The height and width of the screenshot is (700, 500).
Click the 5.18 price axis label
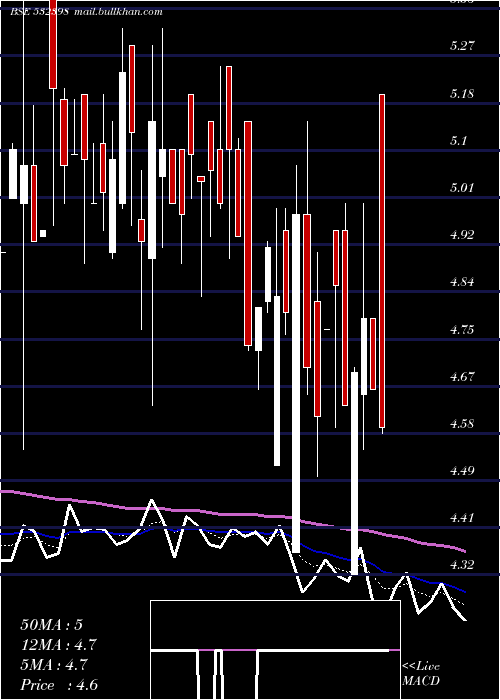point(462,94)
